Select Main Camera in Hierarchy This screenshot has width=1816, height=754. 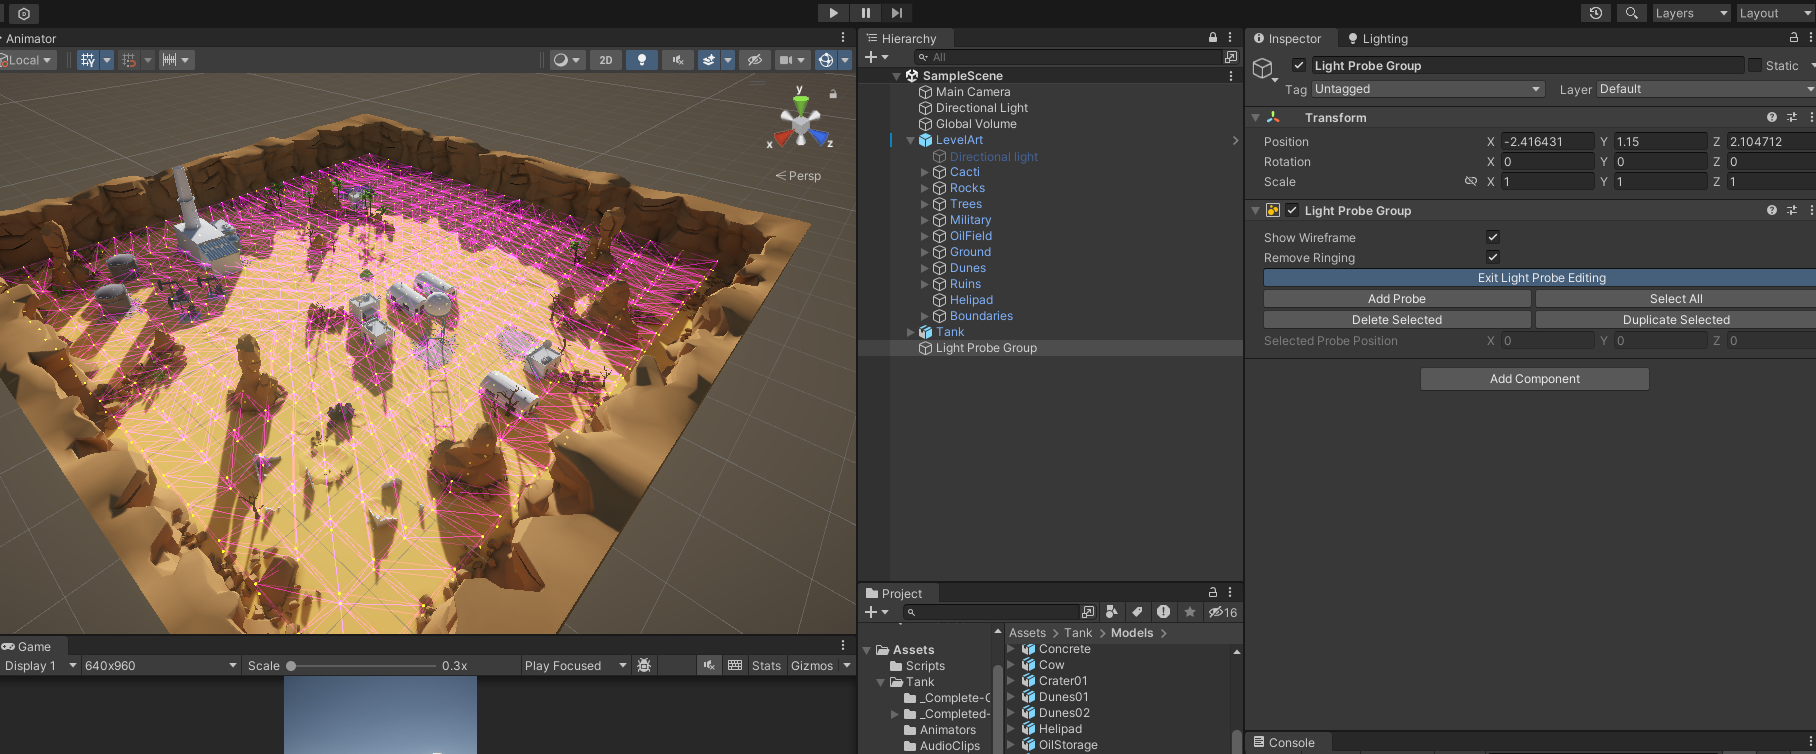(973, 92)
